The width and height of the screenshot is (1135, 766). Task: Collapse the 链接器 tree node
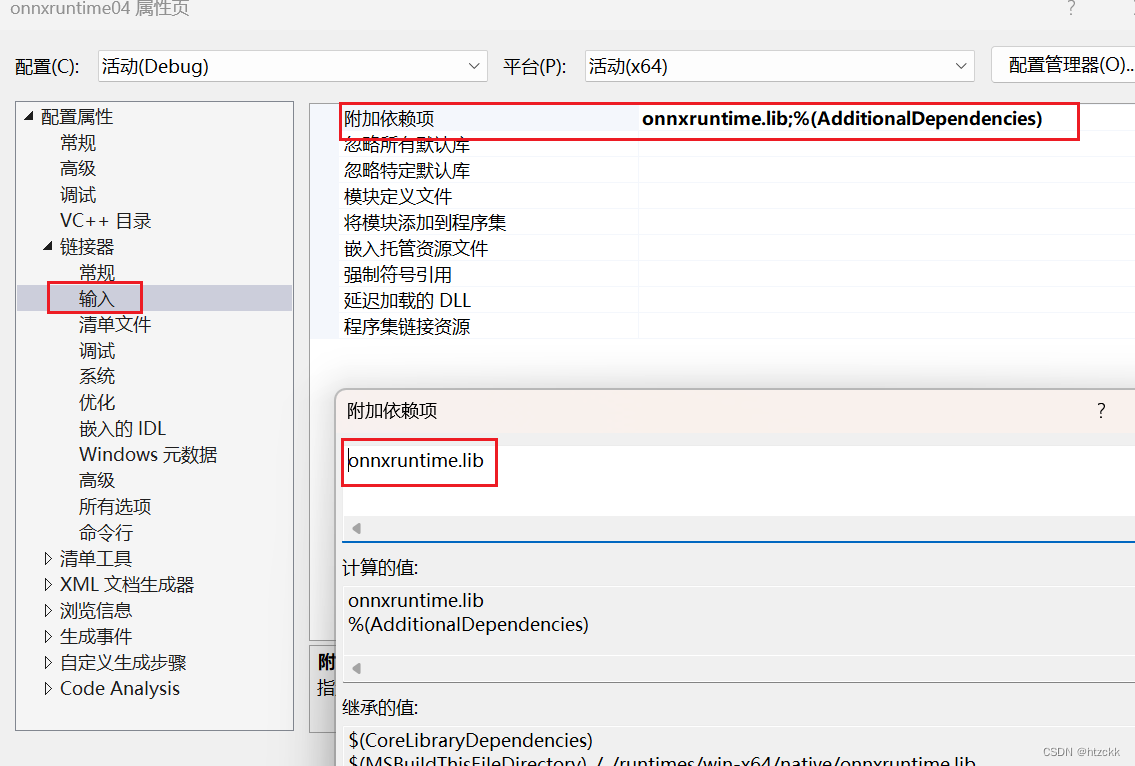click(x=48, y=245)
